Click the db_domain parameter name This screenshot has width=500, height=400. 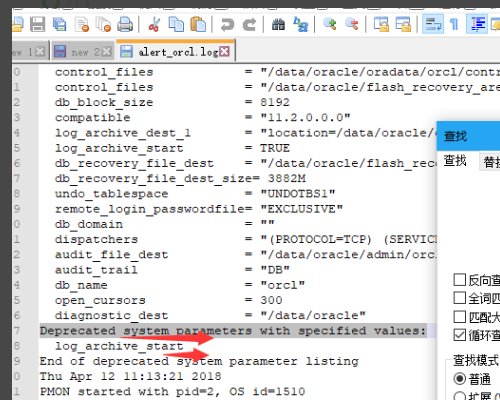tap(89, 224)
